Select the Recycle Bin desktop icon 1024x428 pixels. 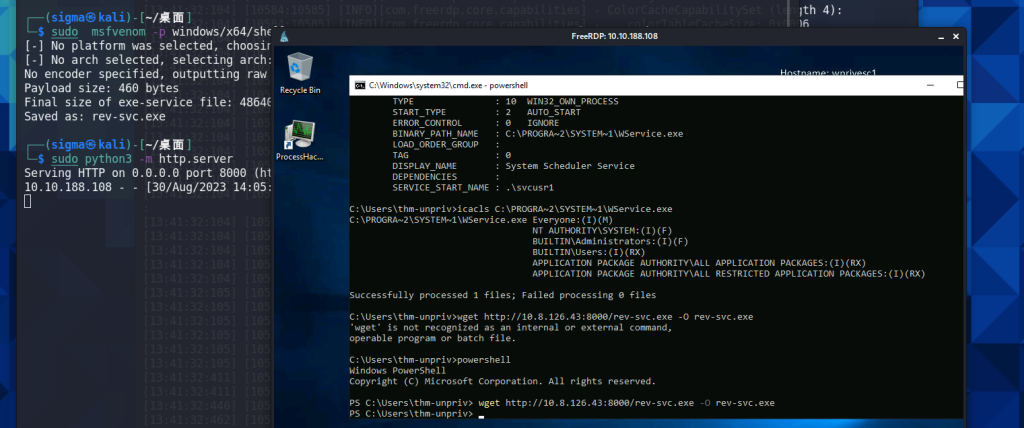[x=300, y=73]
